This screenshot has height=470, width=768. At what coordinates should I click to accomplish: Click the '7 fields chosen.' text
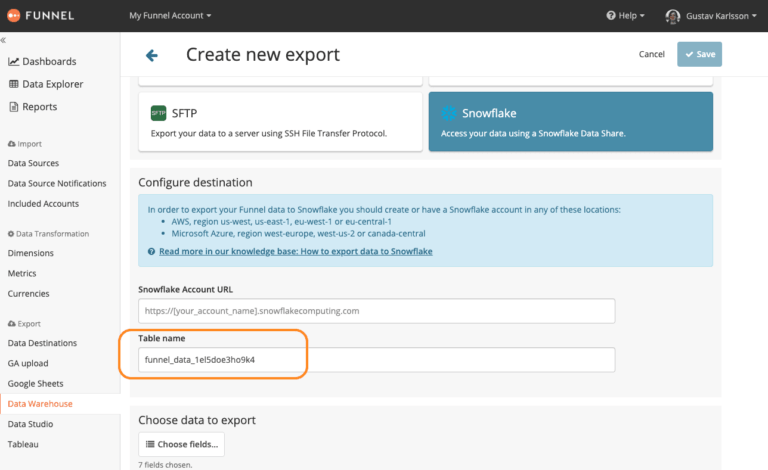tap(165, 465)
